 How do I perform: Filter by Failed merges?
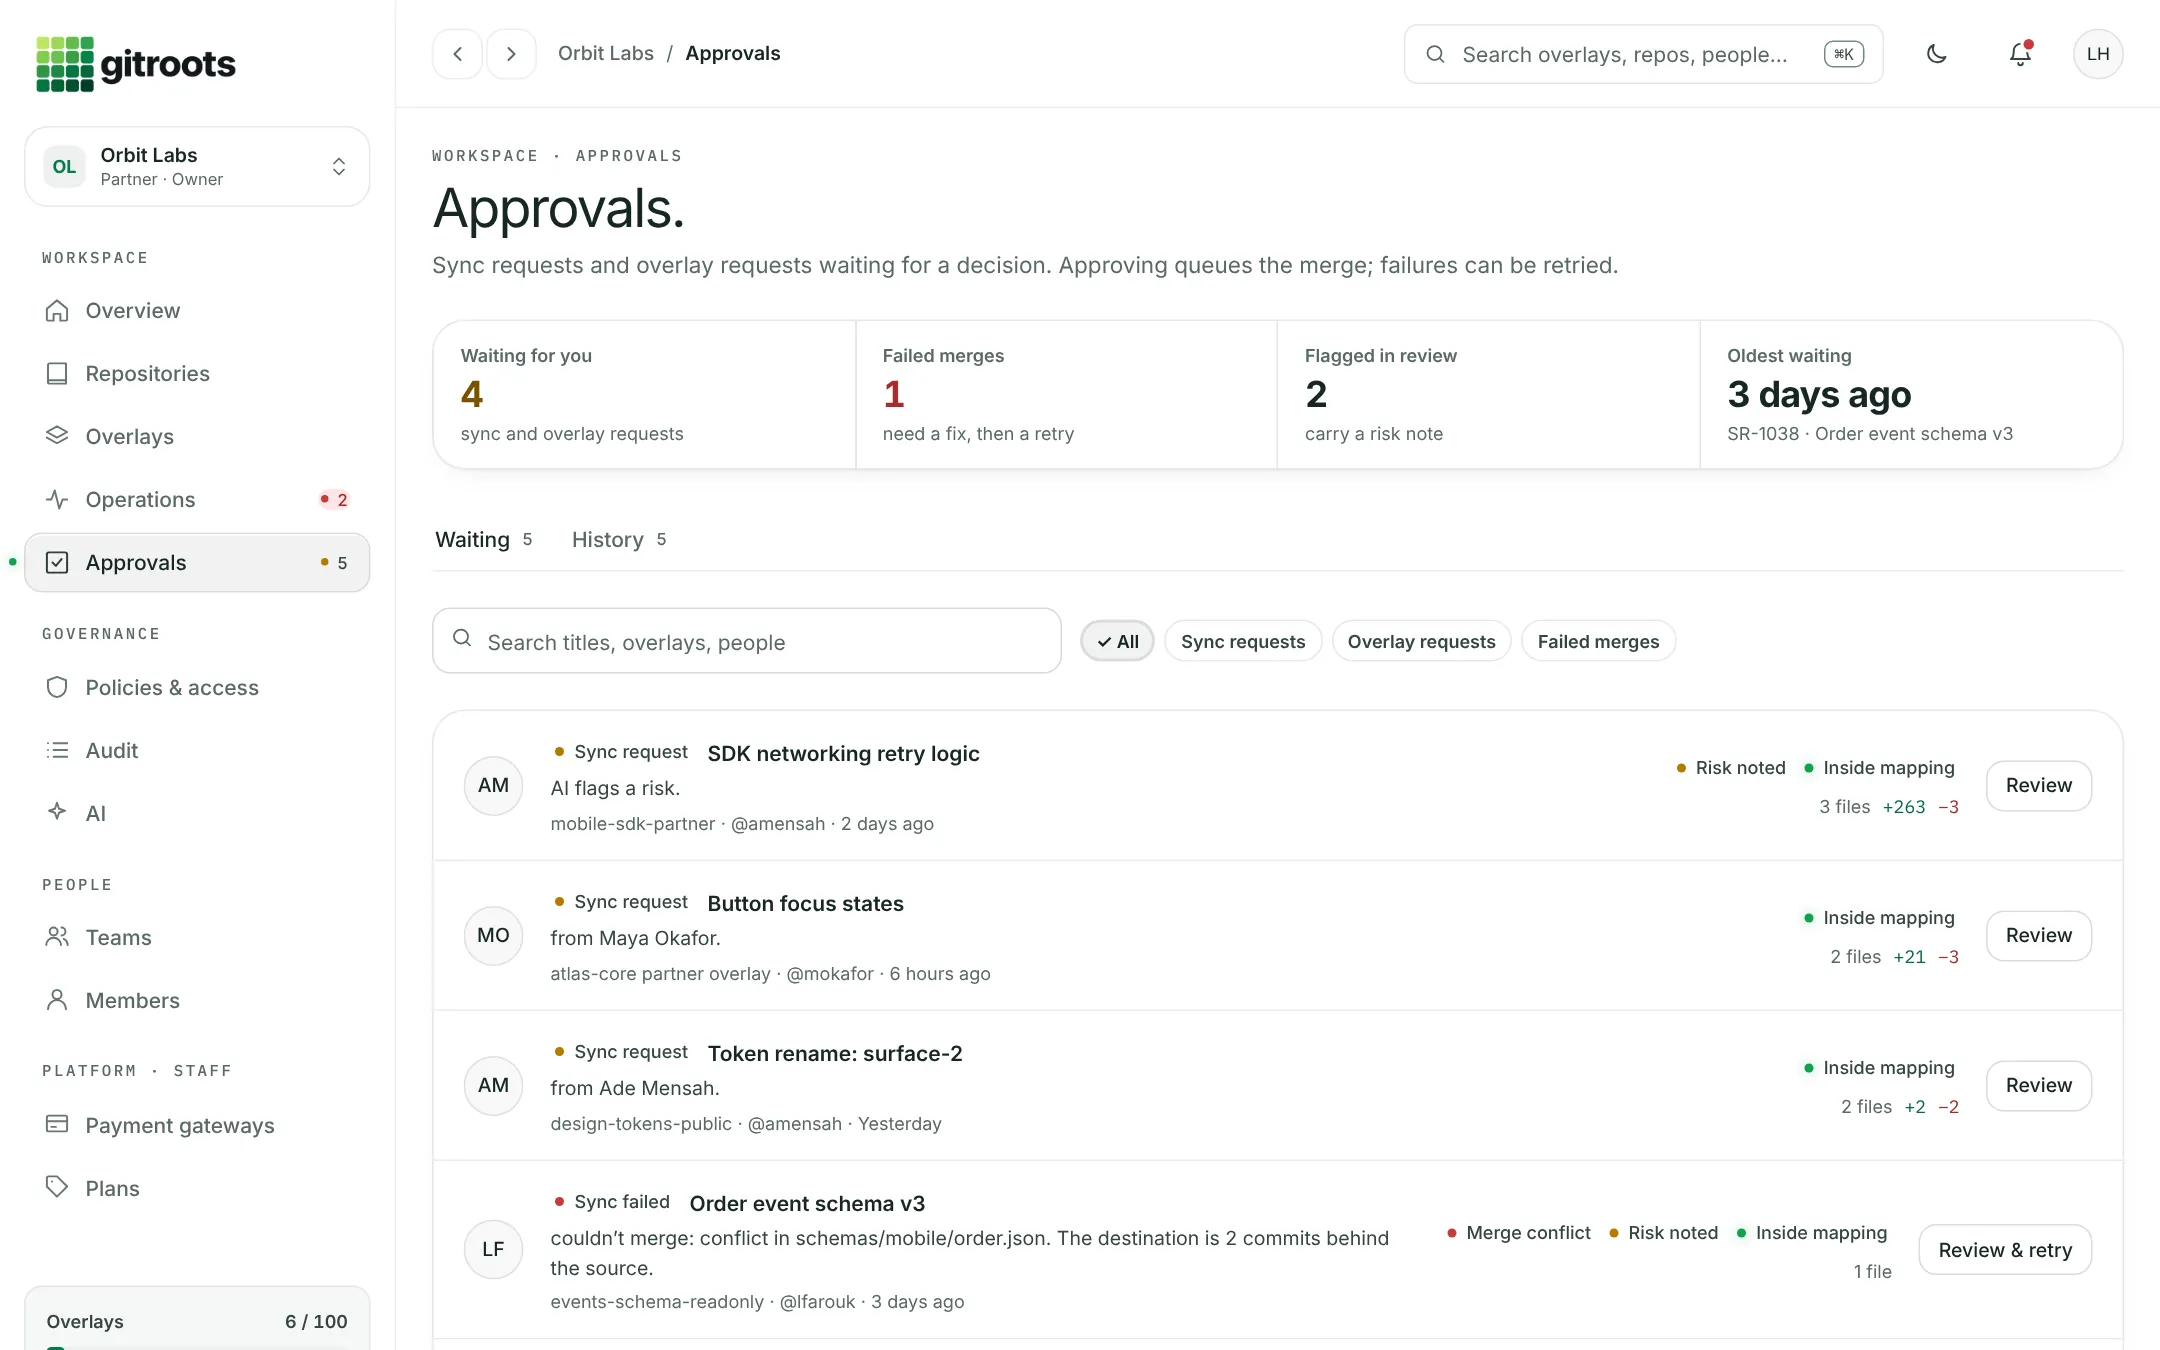(x=1598, y=642)
